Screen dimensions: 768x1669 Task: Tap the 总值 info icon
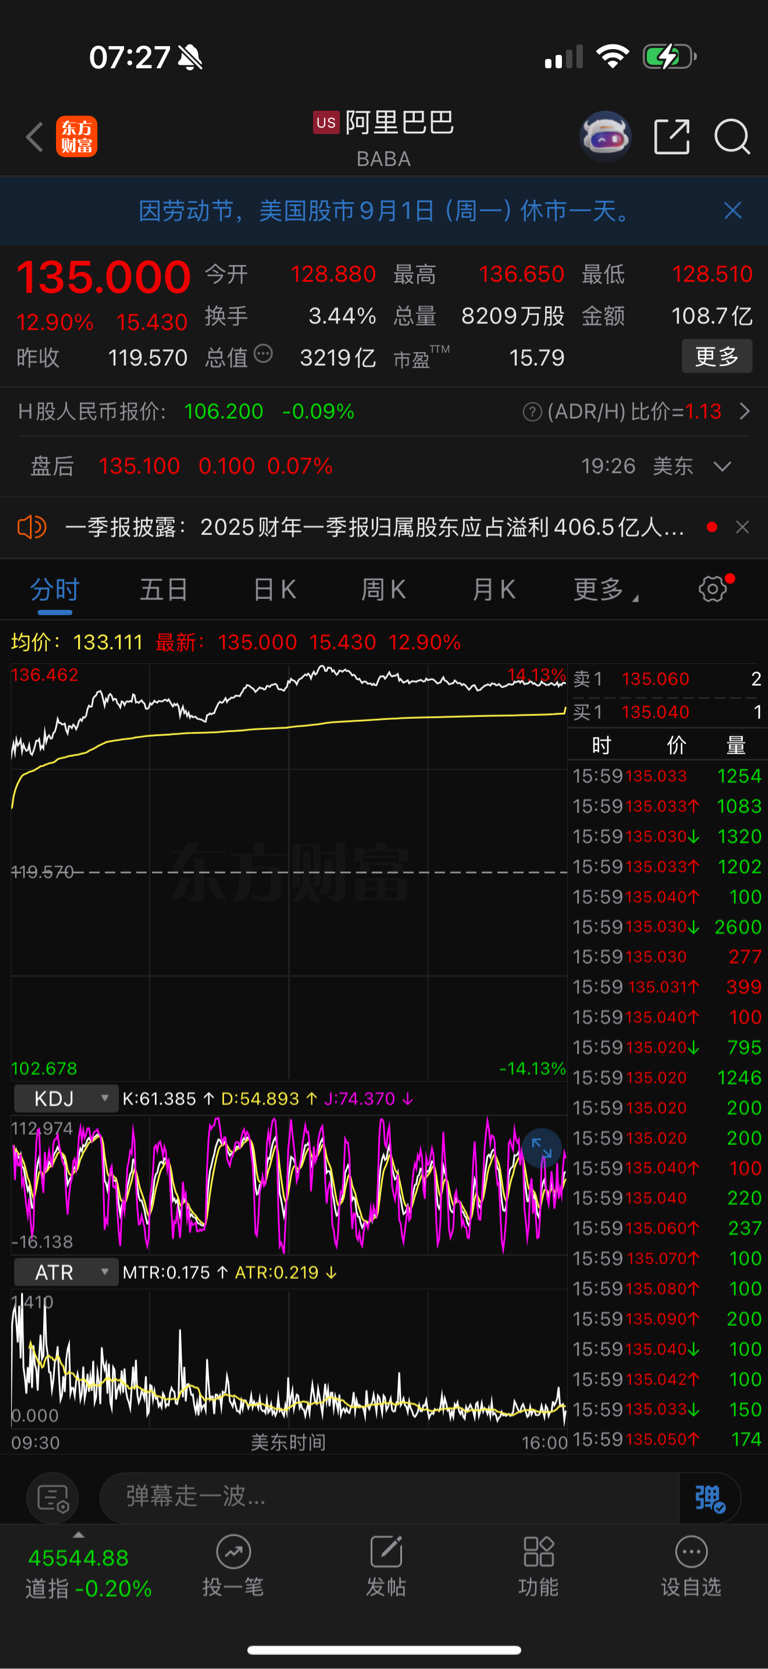point(263,354)
